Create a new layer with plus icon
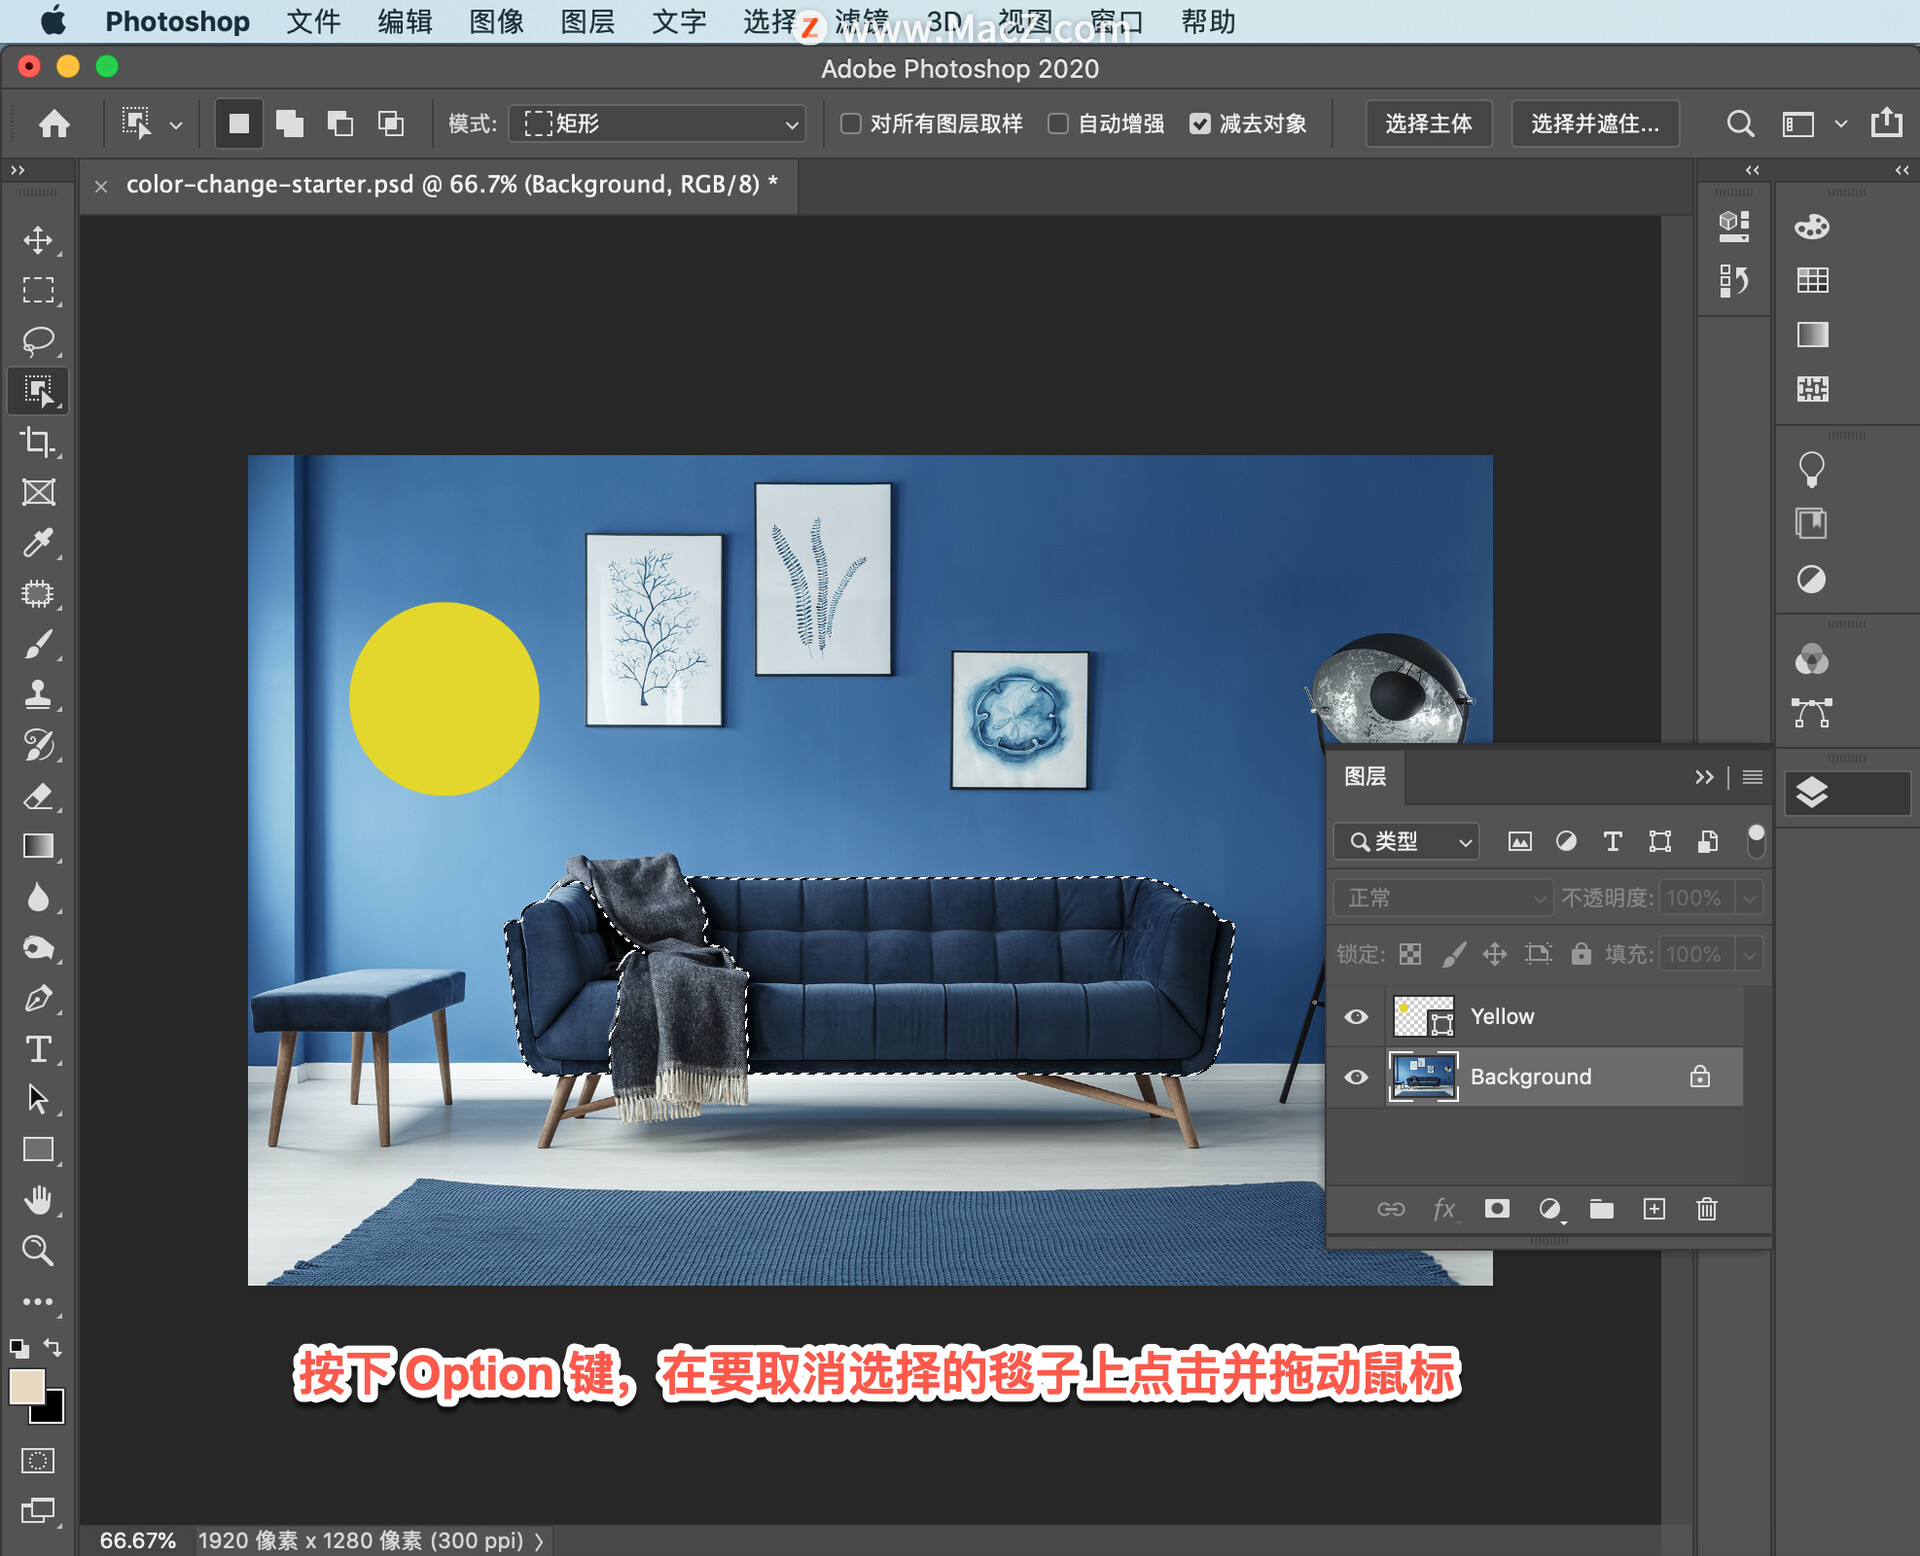Viewport: 1920px width, 1556px height. coord(1654,1209)
